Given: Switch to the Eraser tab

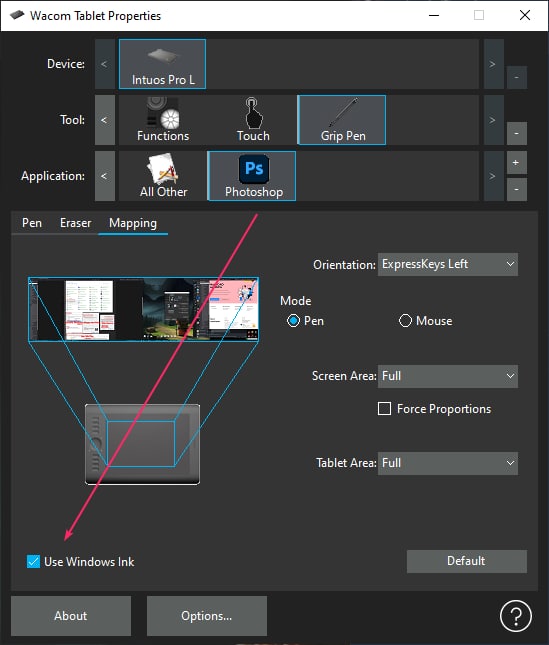Looking at the screenshot, I should point(76,223).
